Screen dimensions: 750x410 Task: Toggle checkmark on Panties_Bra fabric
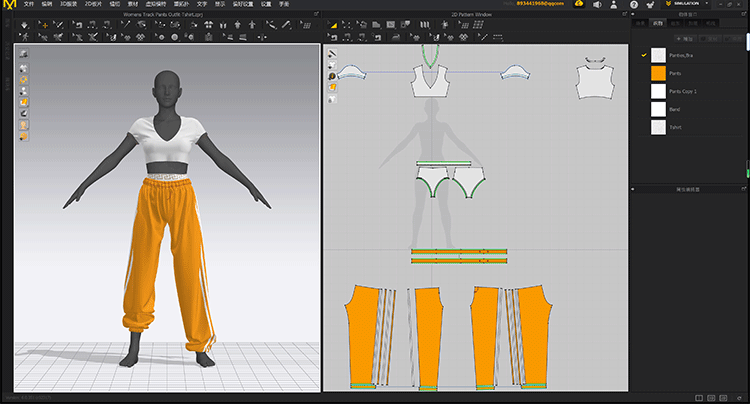click(643, 55)
